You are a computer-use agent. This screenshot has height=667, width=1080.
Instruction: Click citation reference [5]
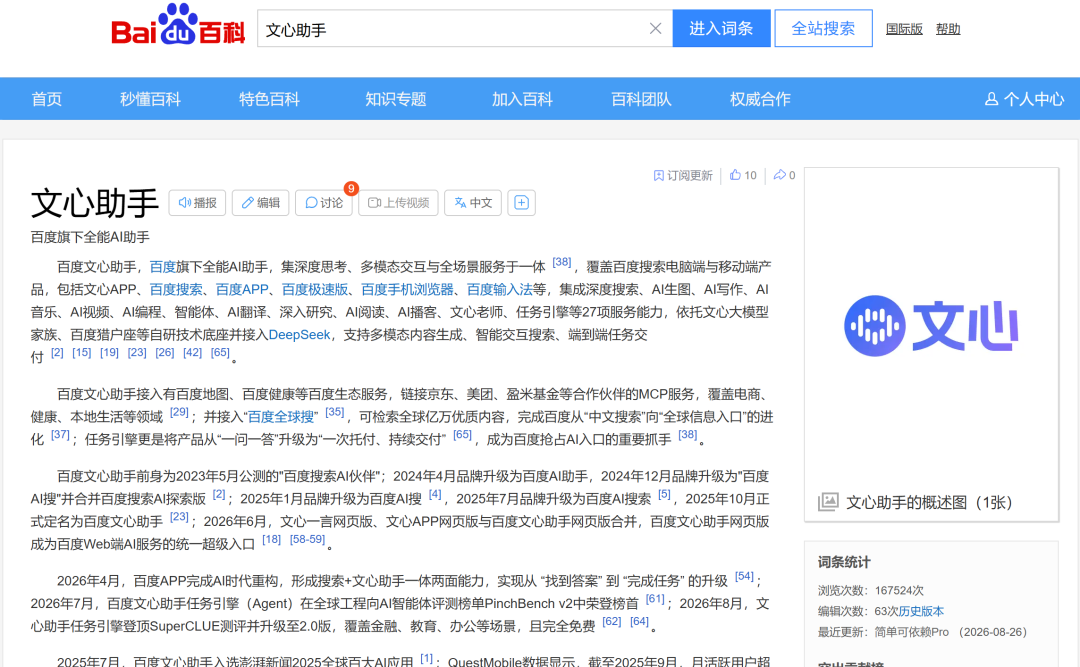pyautogui.click(x=664, y=494)
